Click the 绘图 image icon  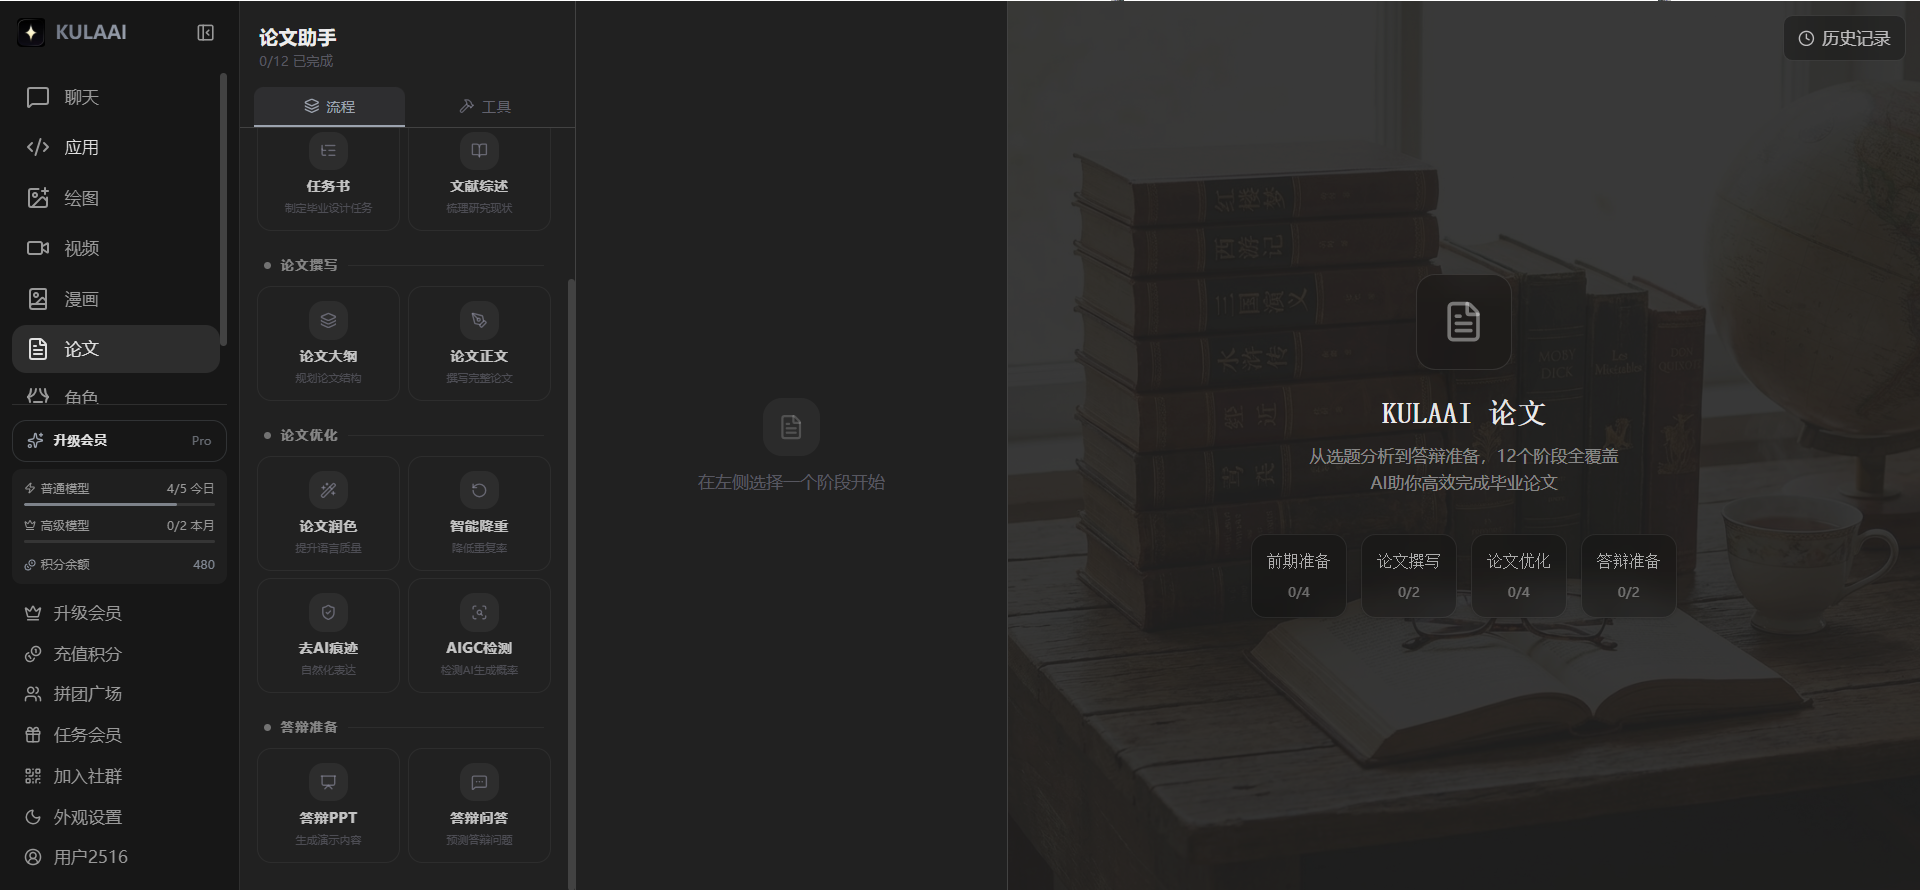click(38, 198)
